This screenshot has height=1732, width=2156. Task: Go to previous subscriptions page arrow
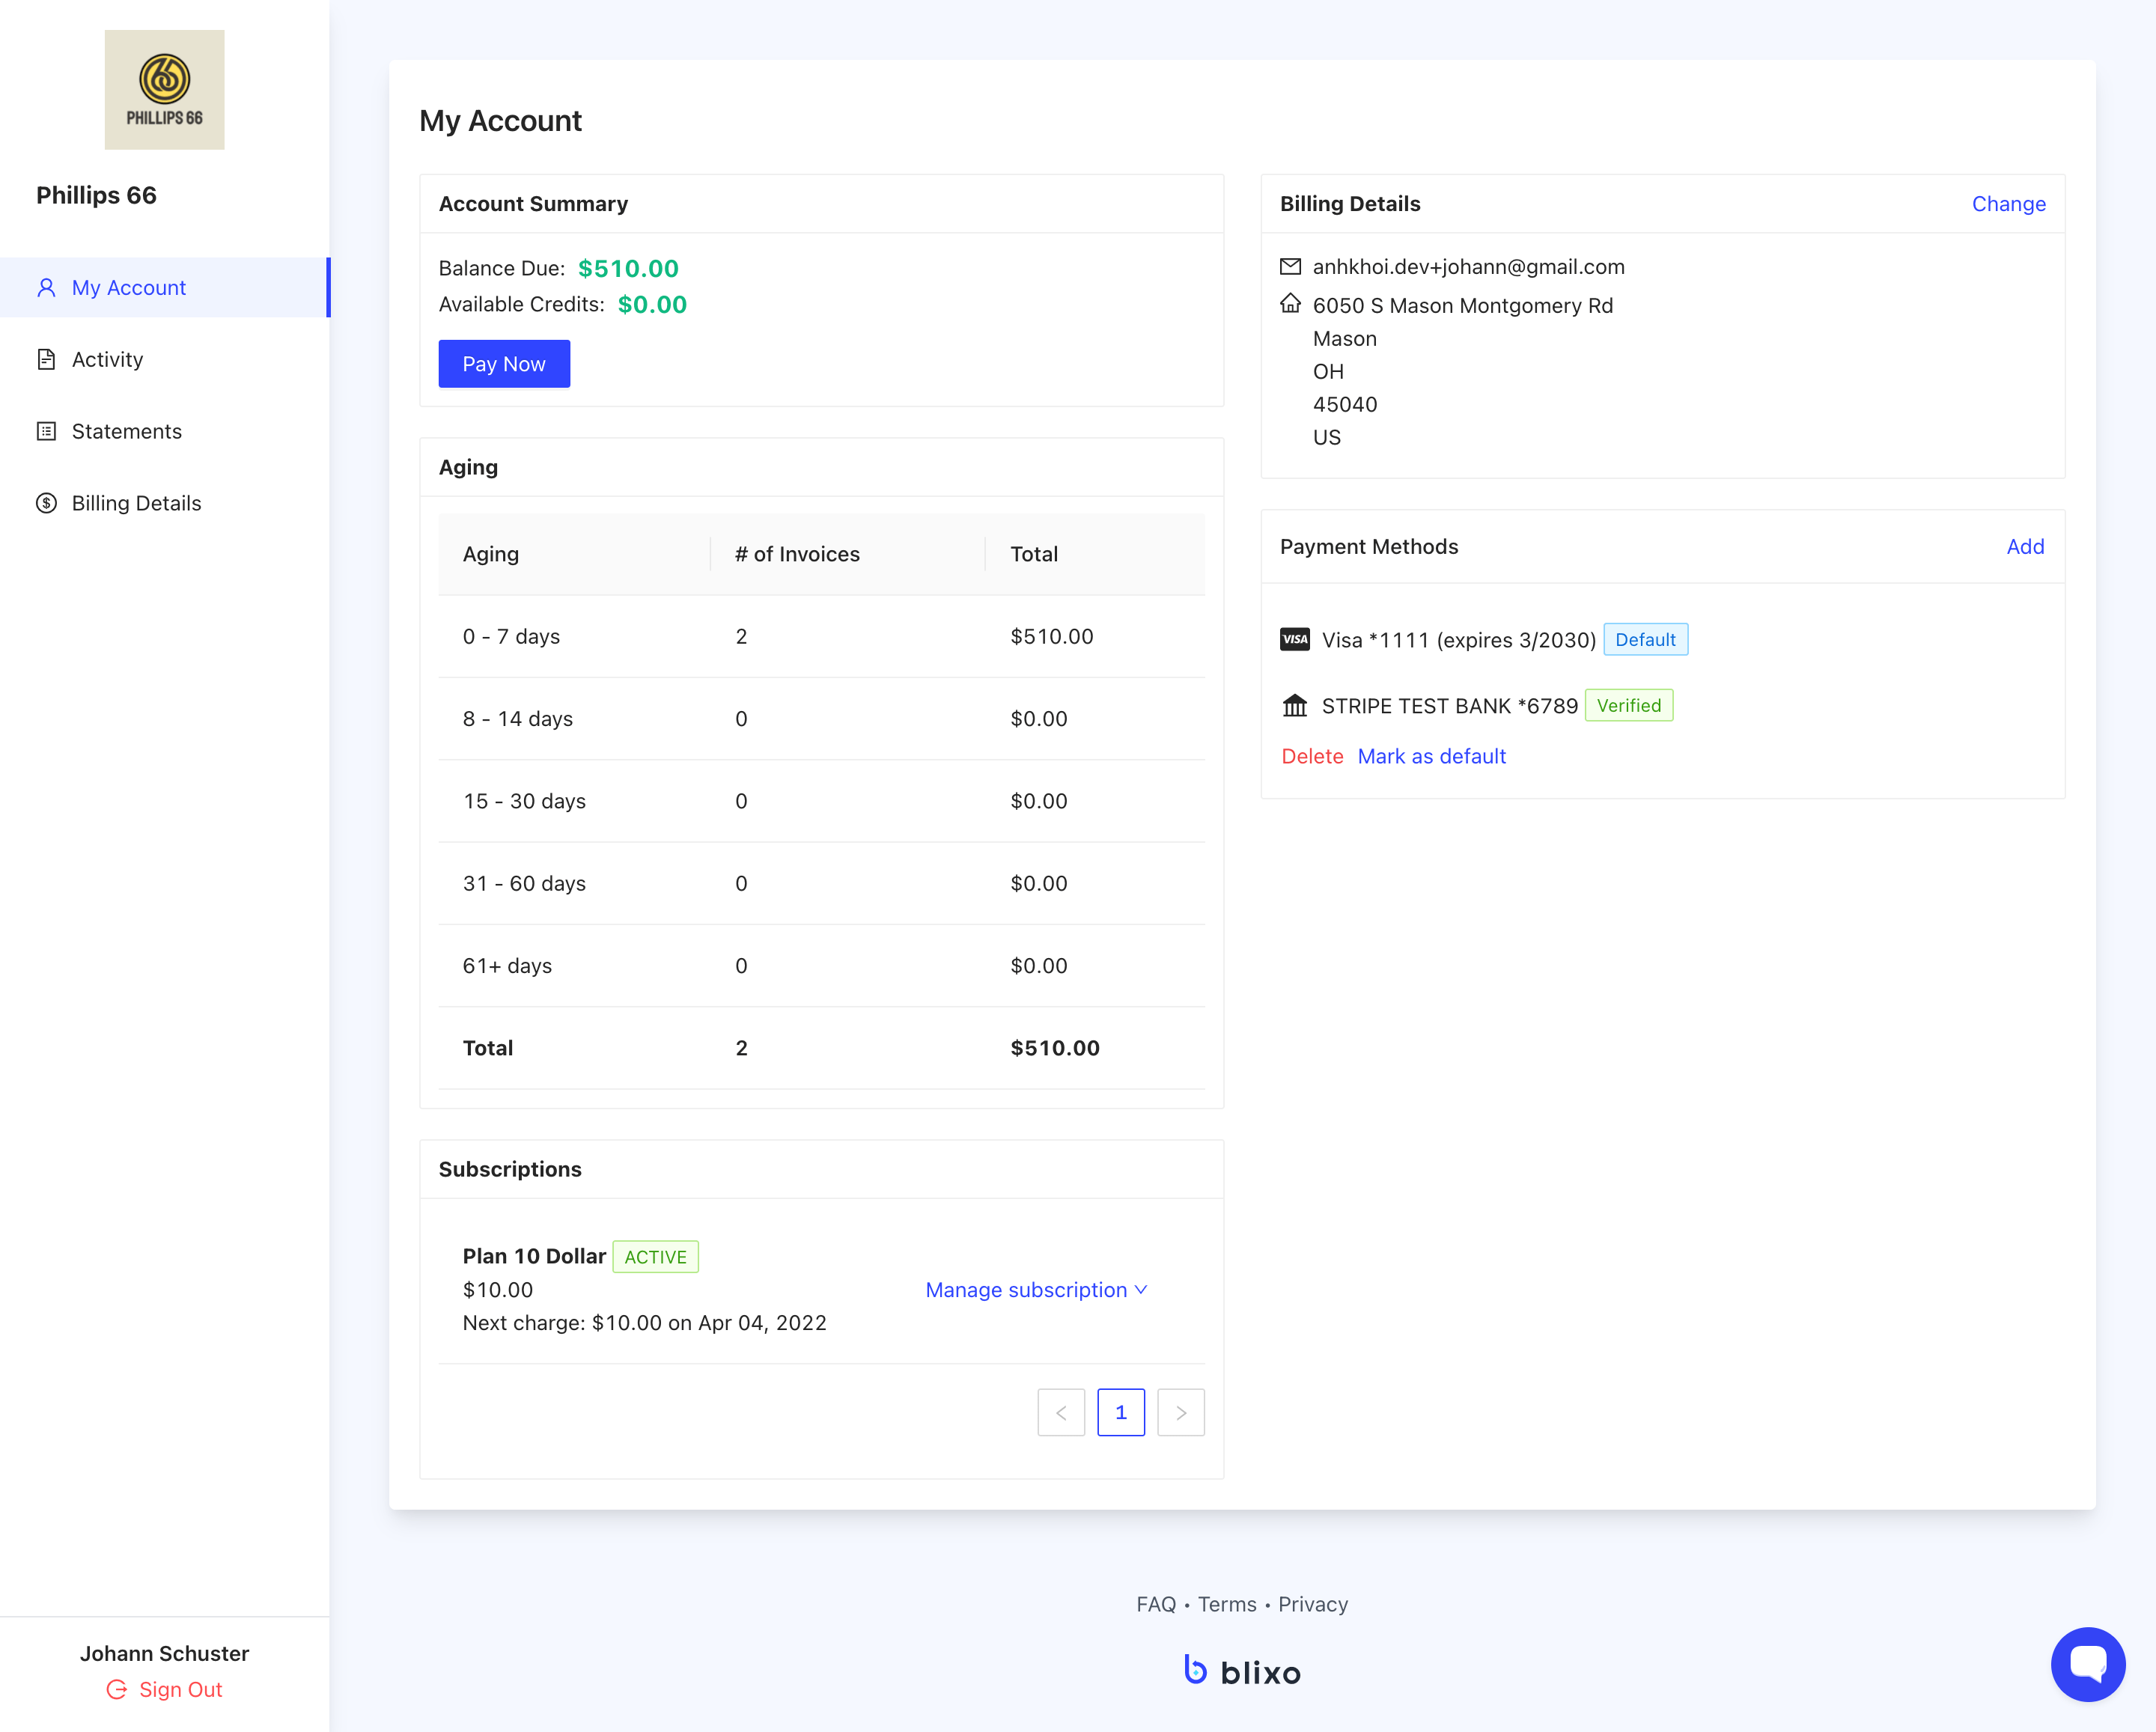(1061, 1412)
